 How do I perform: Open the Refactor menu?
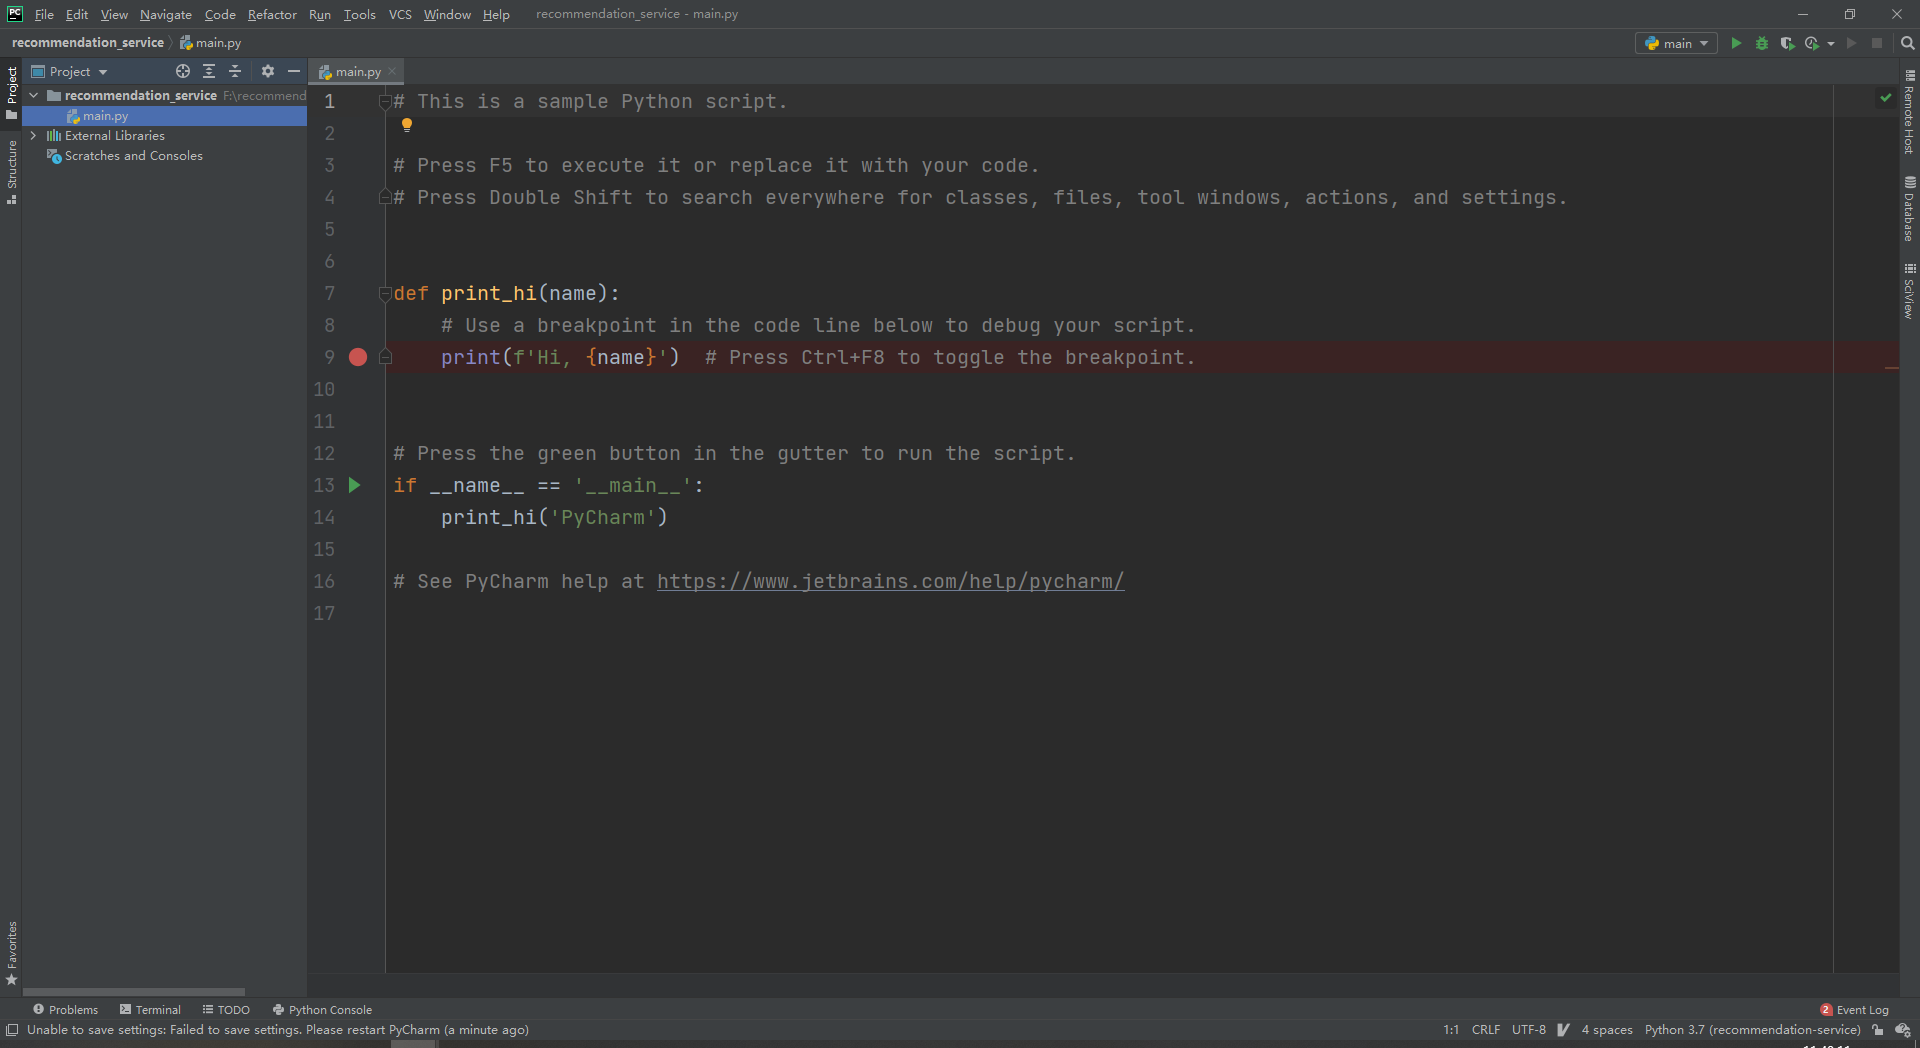click(272, 14)
